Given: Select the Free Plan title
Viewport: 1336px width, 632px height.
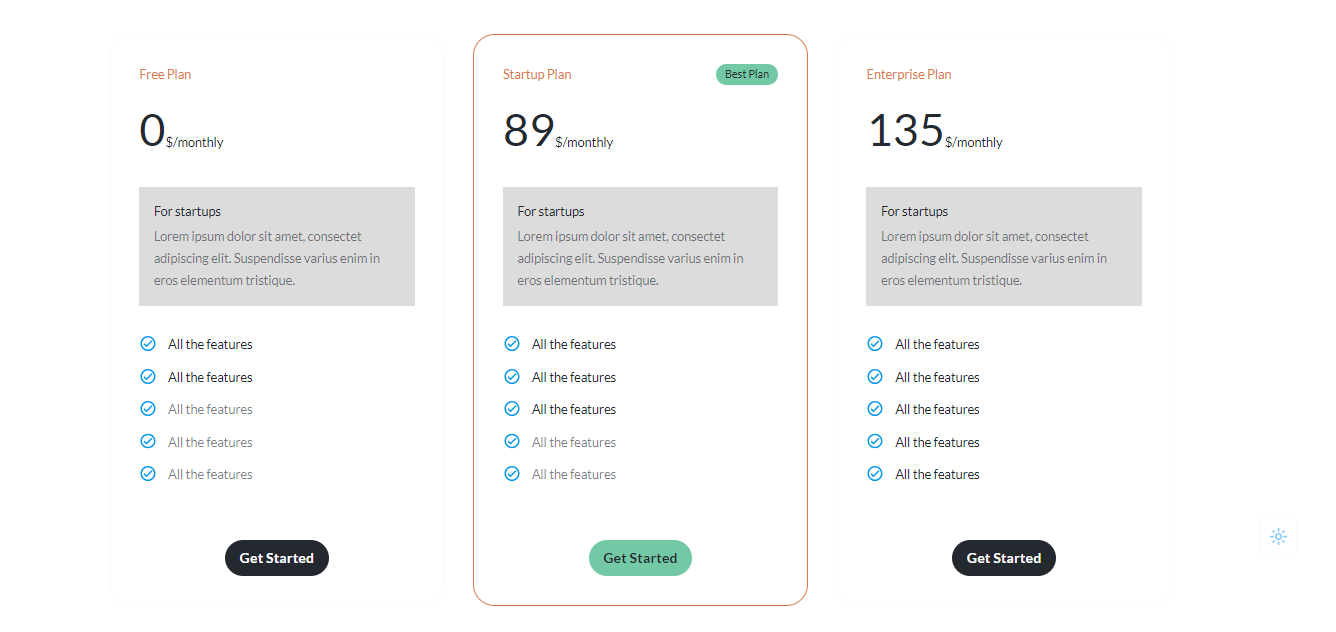Looking at the screenshot, I should [165, 74].
